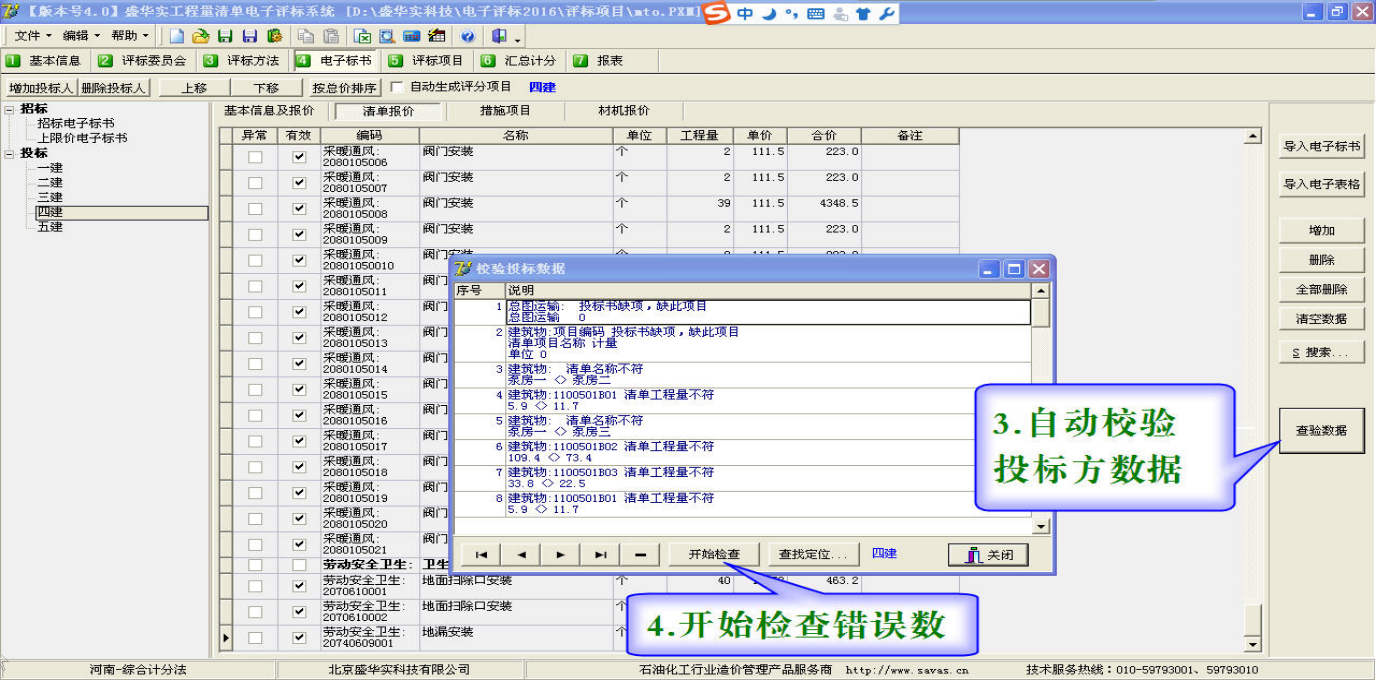
Task: Click the dialog list scroll-down arrow
Action: tap(1041, 526)
